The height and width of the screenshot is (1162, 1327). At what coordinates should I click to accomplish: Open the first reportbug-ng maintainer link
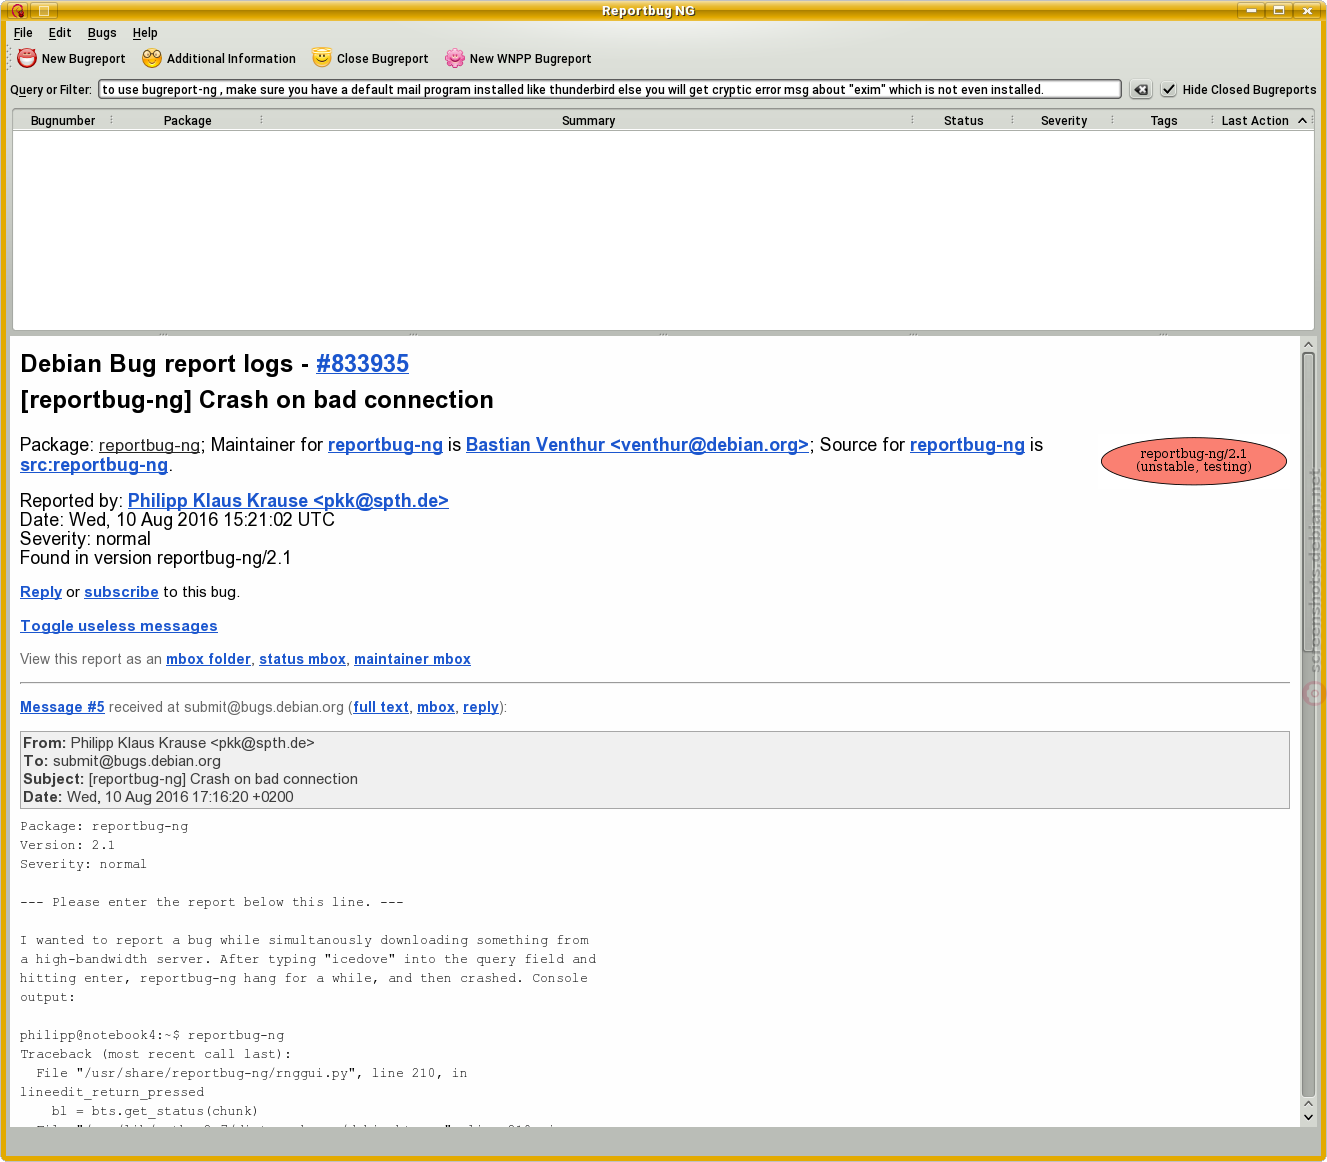(385, 445)
